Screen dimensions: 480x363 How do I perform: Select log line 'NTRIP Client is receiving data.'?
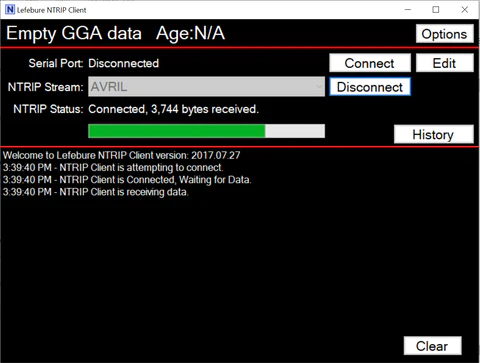(x=95, y=192)
